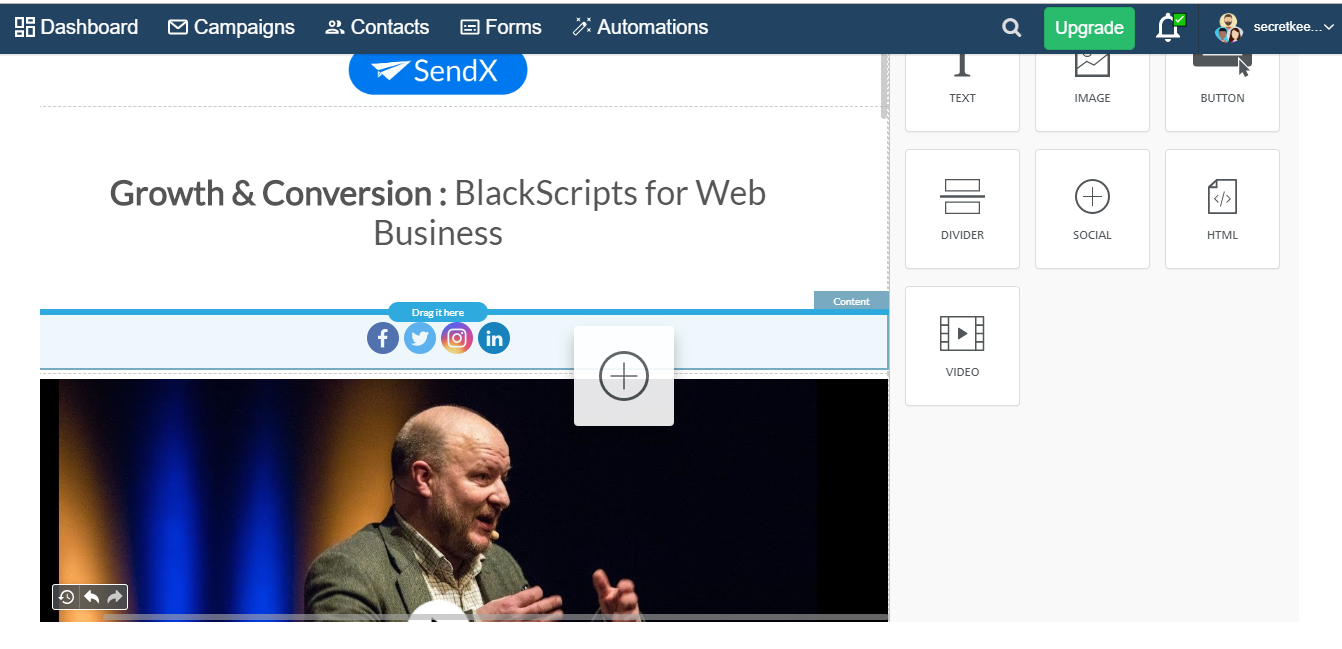Open the search magnifier
Image resolution: width=1342 pixels, height=649 pixels.
coord(1010,27)
